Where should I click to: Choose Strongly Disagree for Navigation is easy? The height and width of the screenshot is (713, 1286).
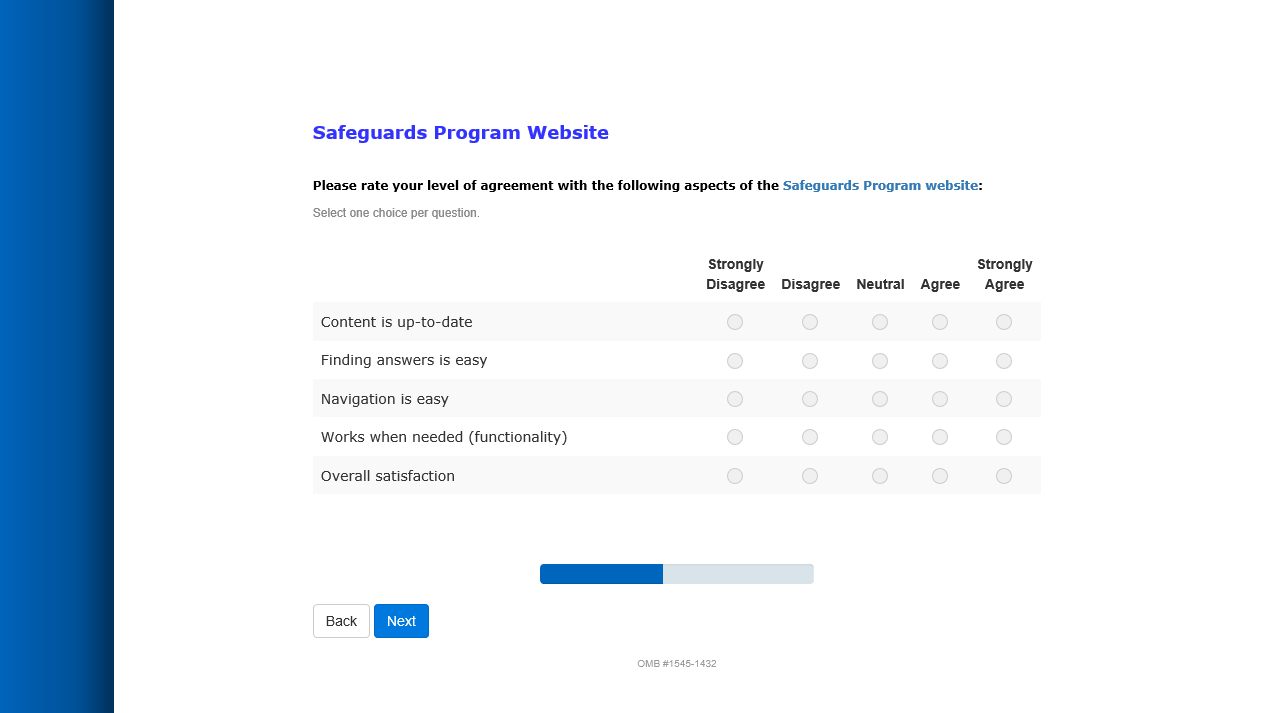[735, 399]
